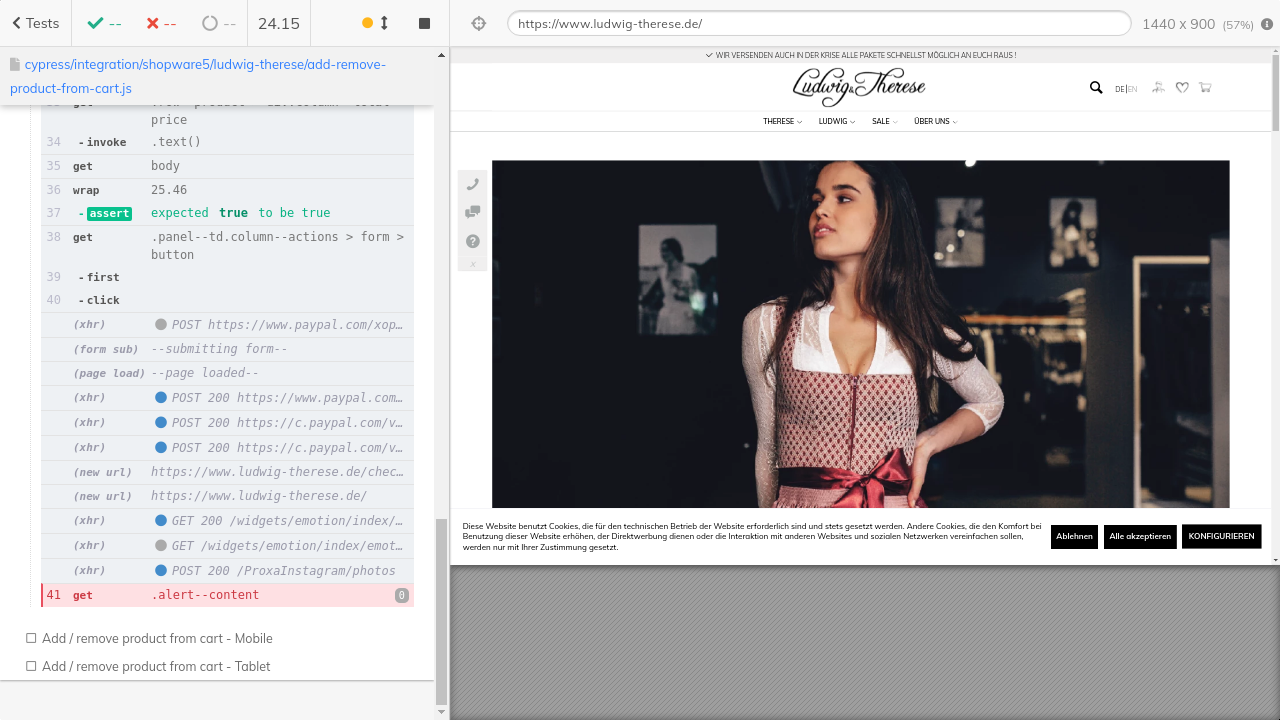Click the URL field showing ludwig-therese.de
1280x720 pixels.
(x=818, y=23)
